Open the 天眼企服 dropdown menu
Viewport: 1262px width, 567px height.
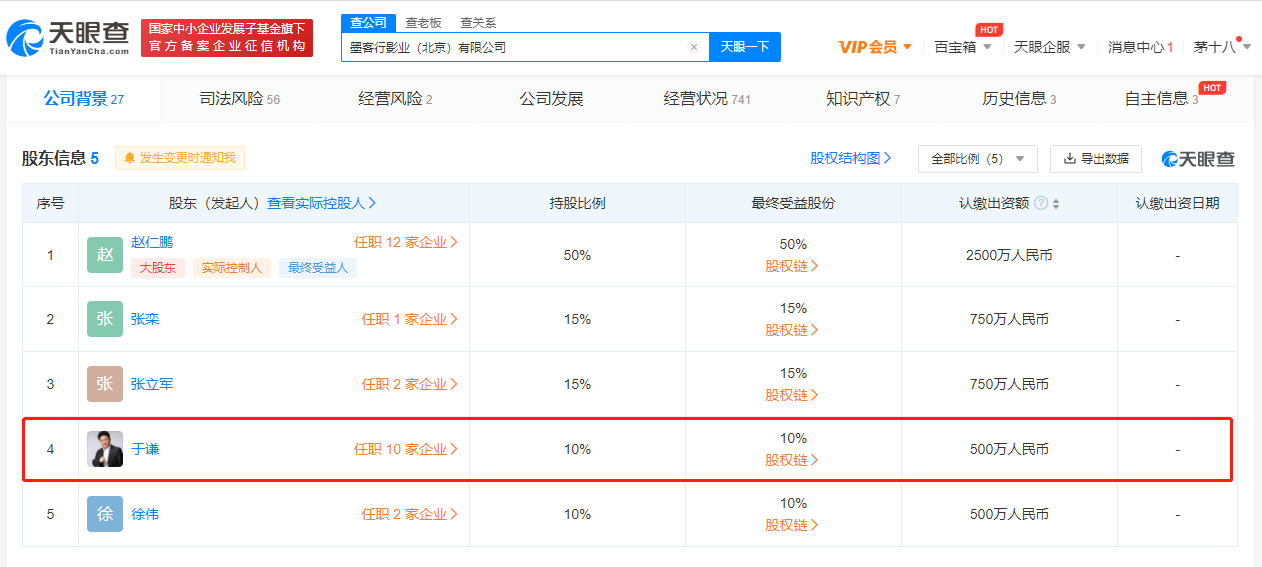coord(1050,47)
